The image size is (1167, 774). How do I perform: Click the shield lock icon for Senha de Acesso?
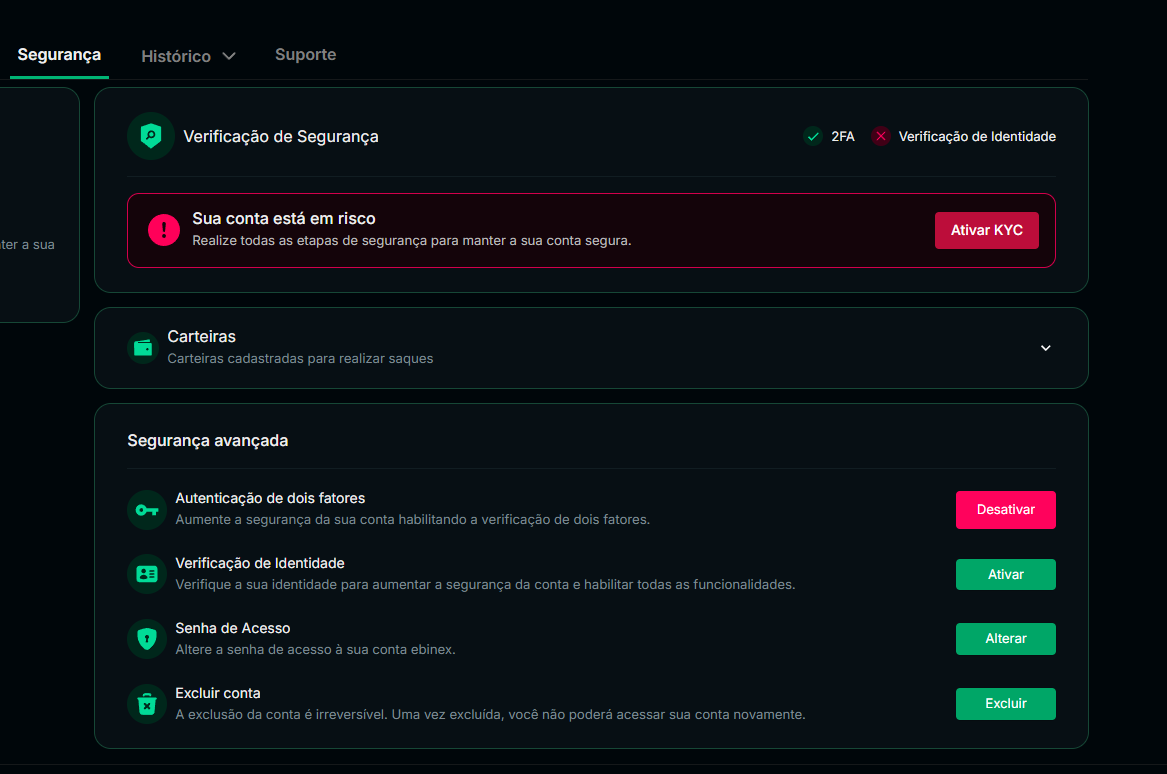[147, 639]
